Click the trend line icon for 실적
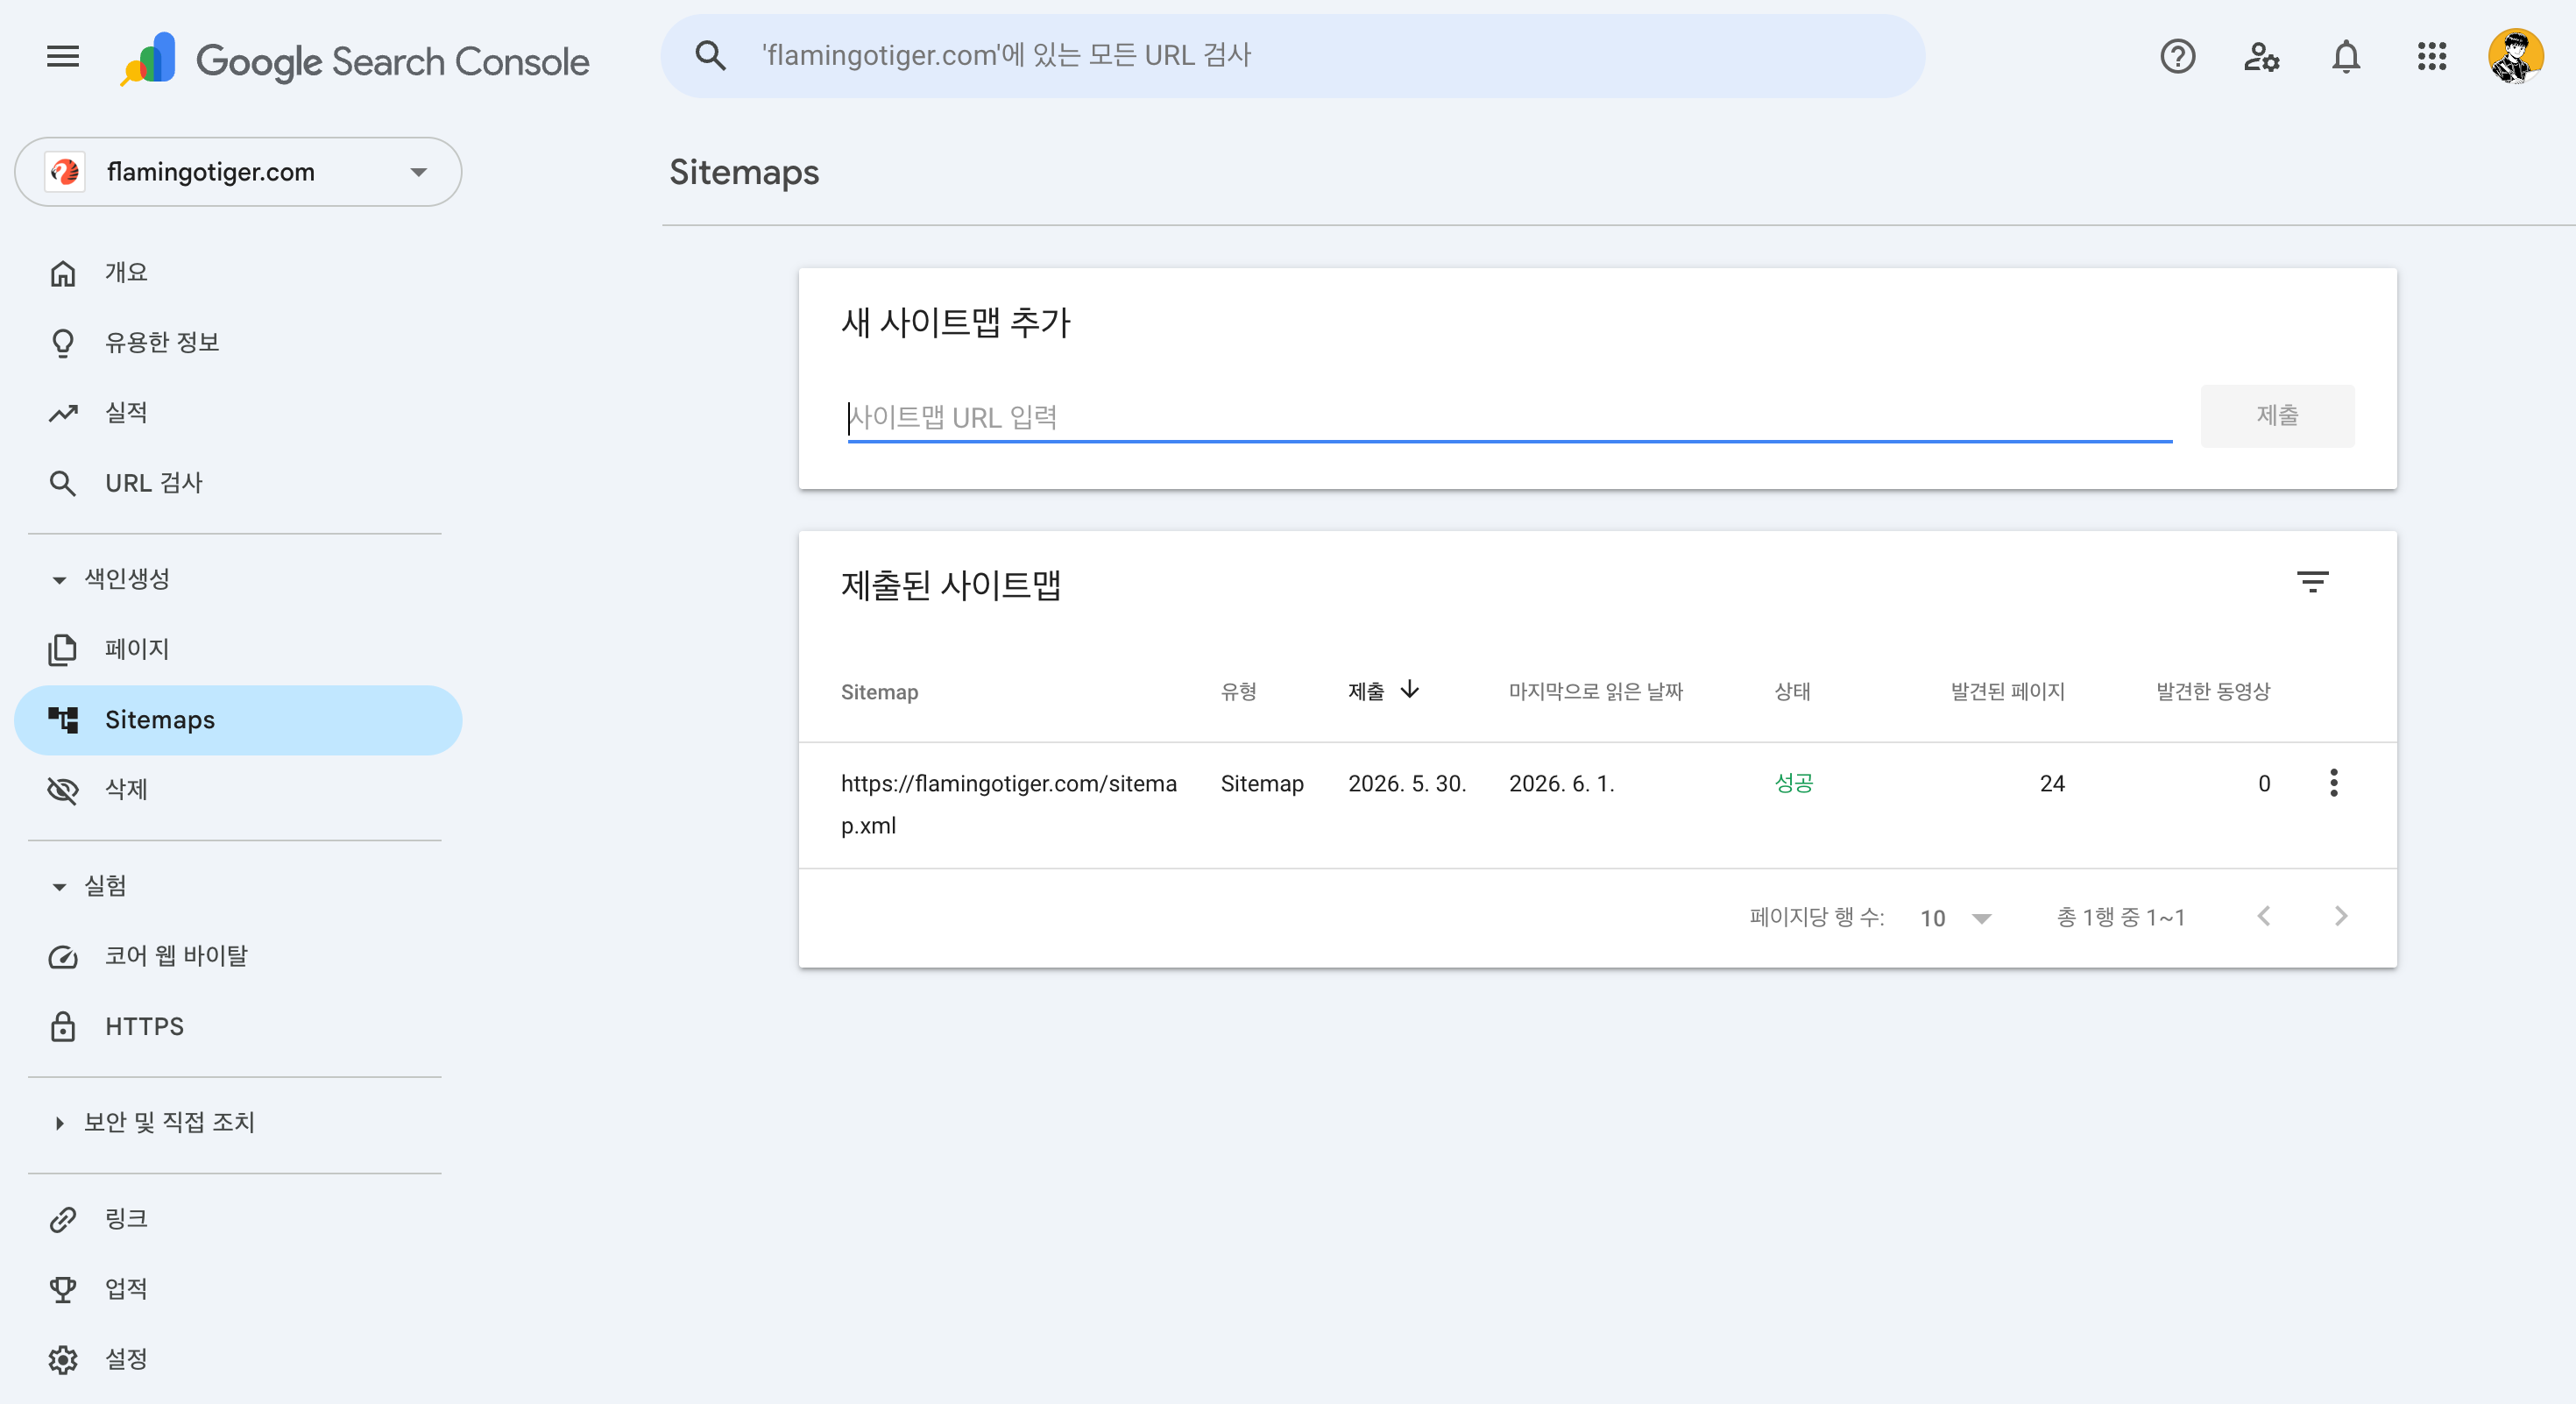This screenshot has height=1404, width=2576. point(63,413)
